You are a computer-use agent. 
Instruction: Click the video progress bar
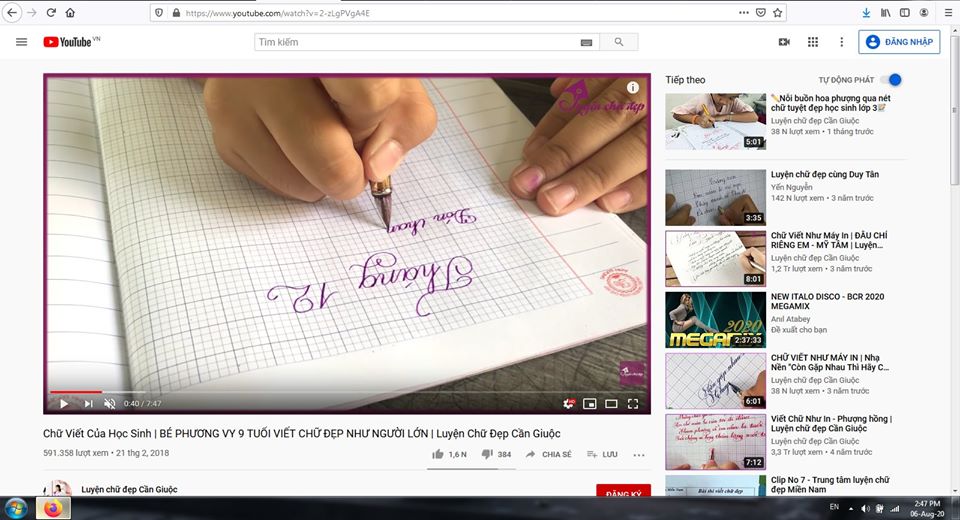300,392
